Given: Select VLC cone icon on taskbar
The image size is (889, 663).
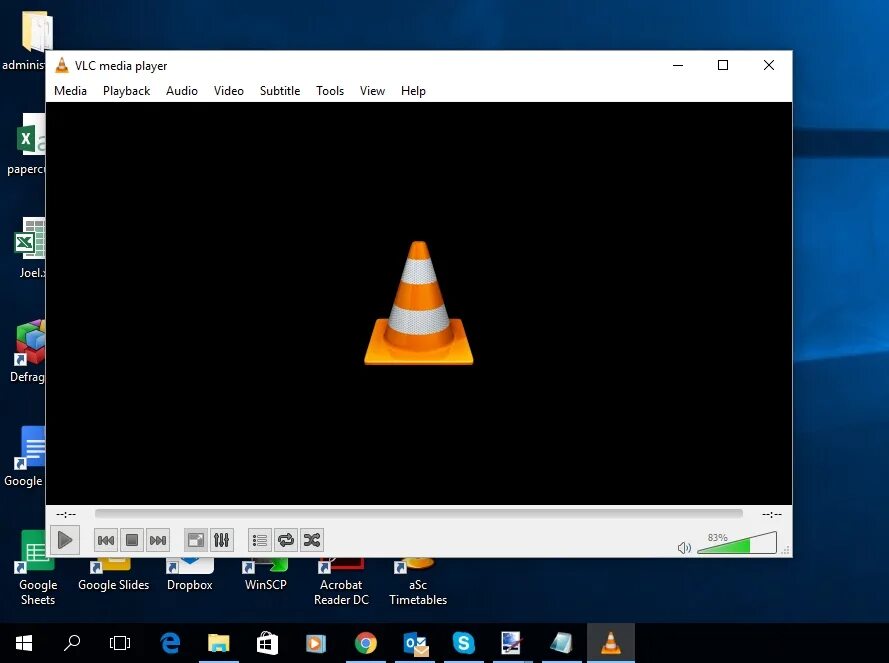Looking at the screenshot, I should click(x=611, y=643).
